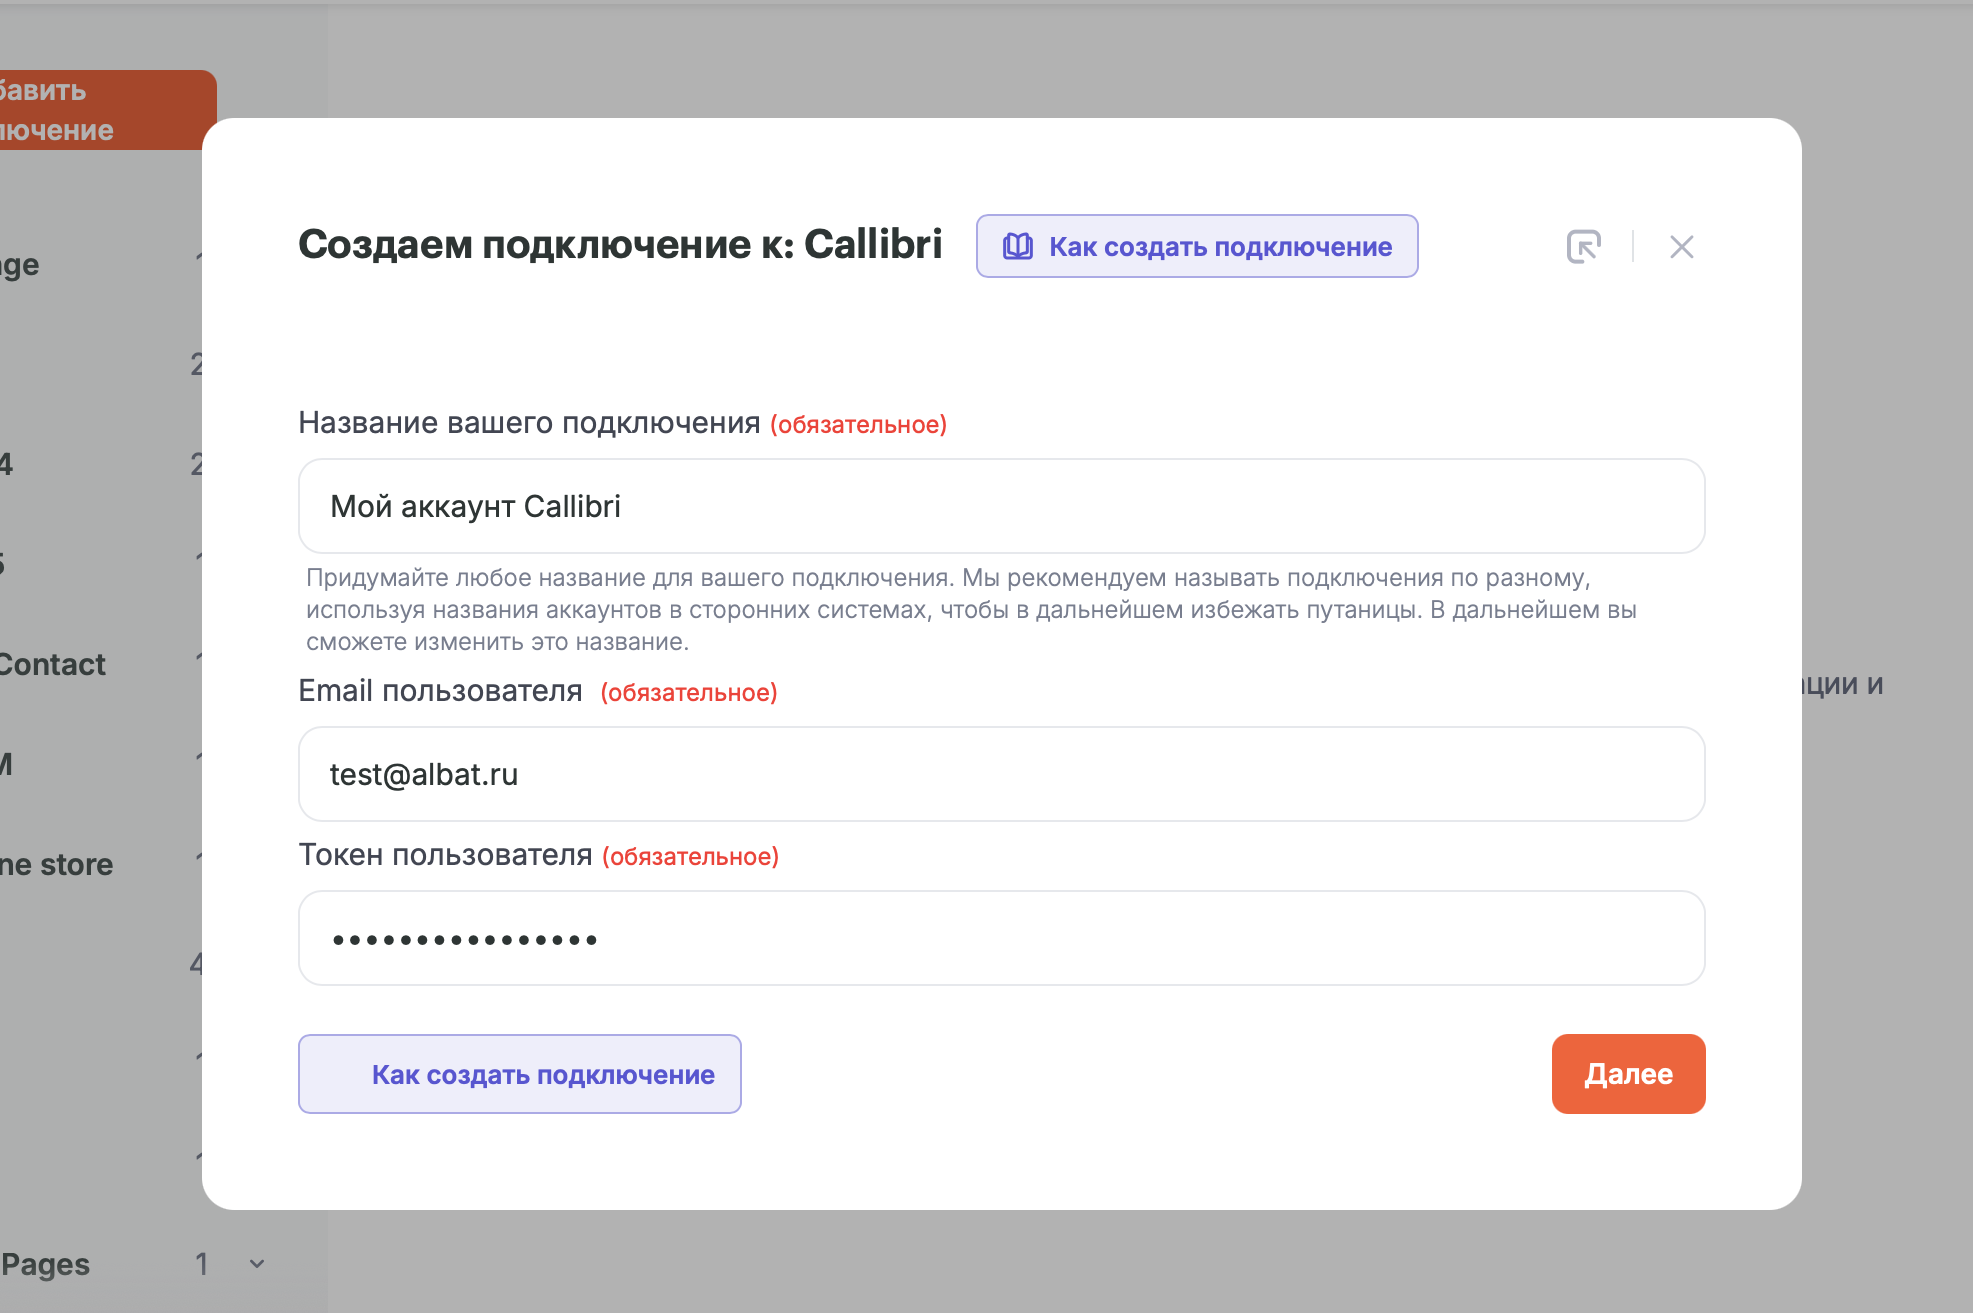Click the 'Токен пользователя' label
The image size is (1973, 1313).
(446, 855)
